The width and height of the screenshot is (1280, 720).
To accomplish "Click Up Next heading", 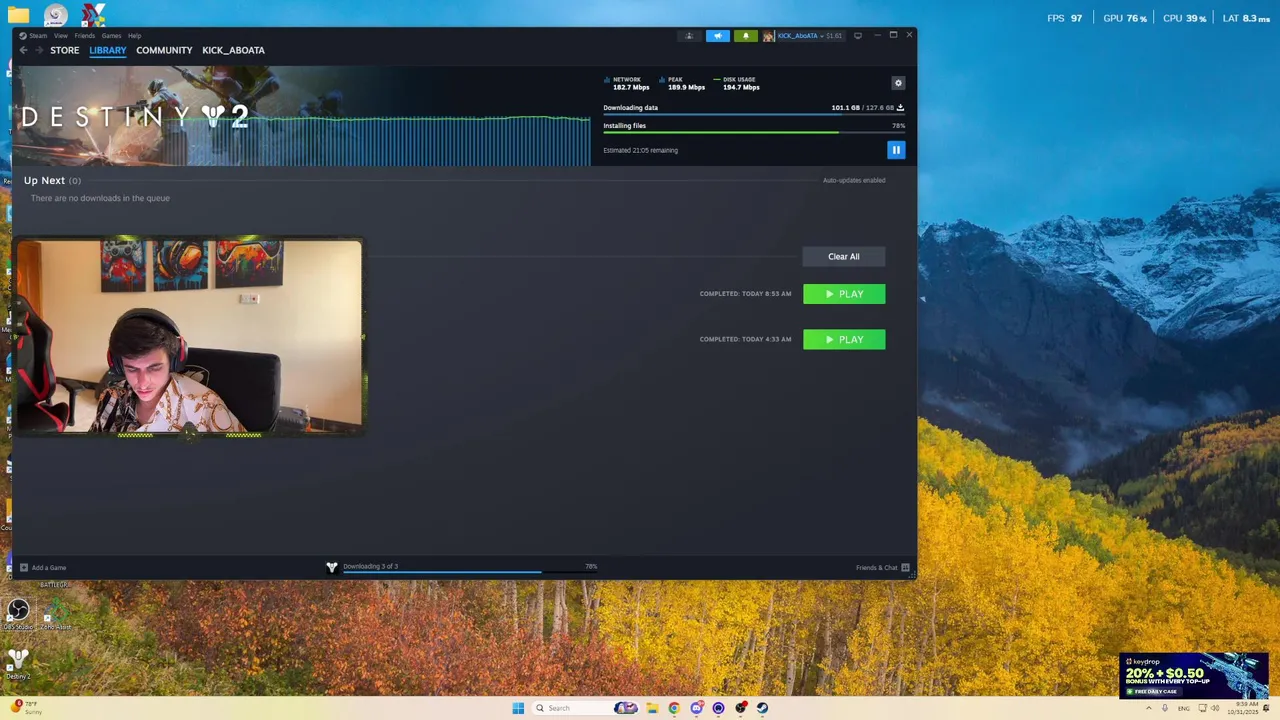I will click(x=44, y=180).
